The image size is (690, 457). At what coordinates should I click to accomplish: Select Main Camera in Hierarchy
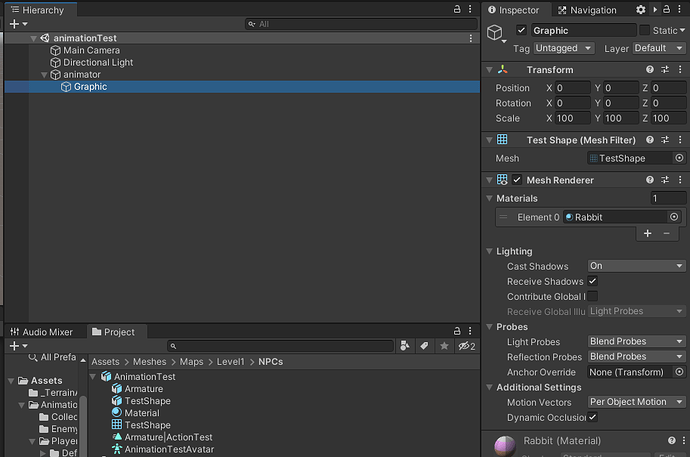point(91,50)
